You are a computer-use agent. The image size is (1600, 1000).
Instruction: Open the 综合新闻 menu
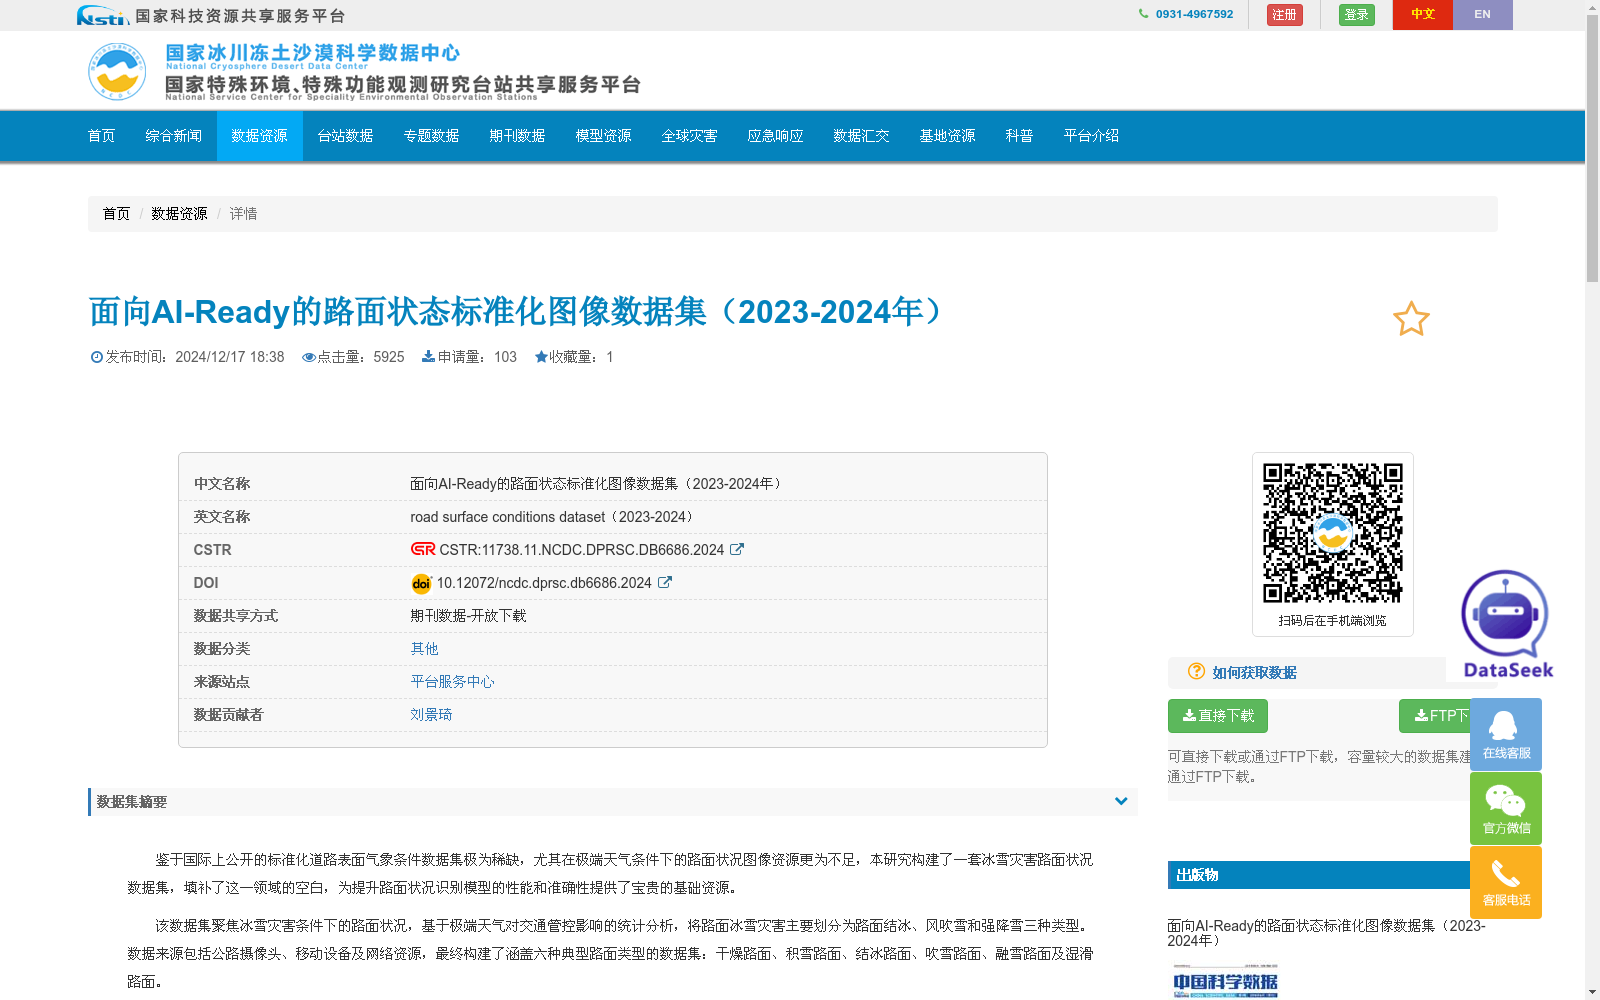(x=174, y=136)
